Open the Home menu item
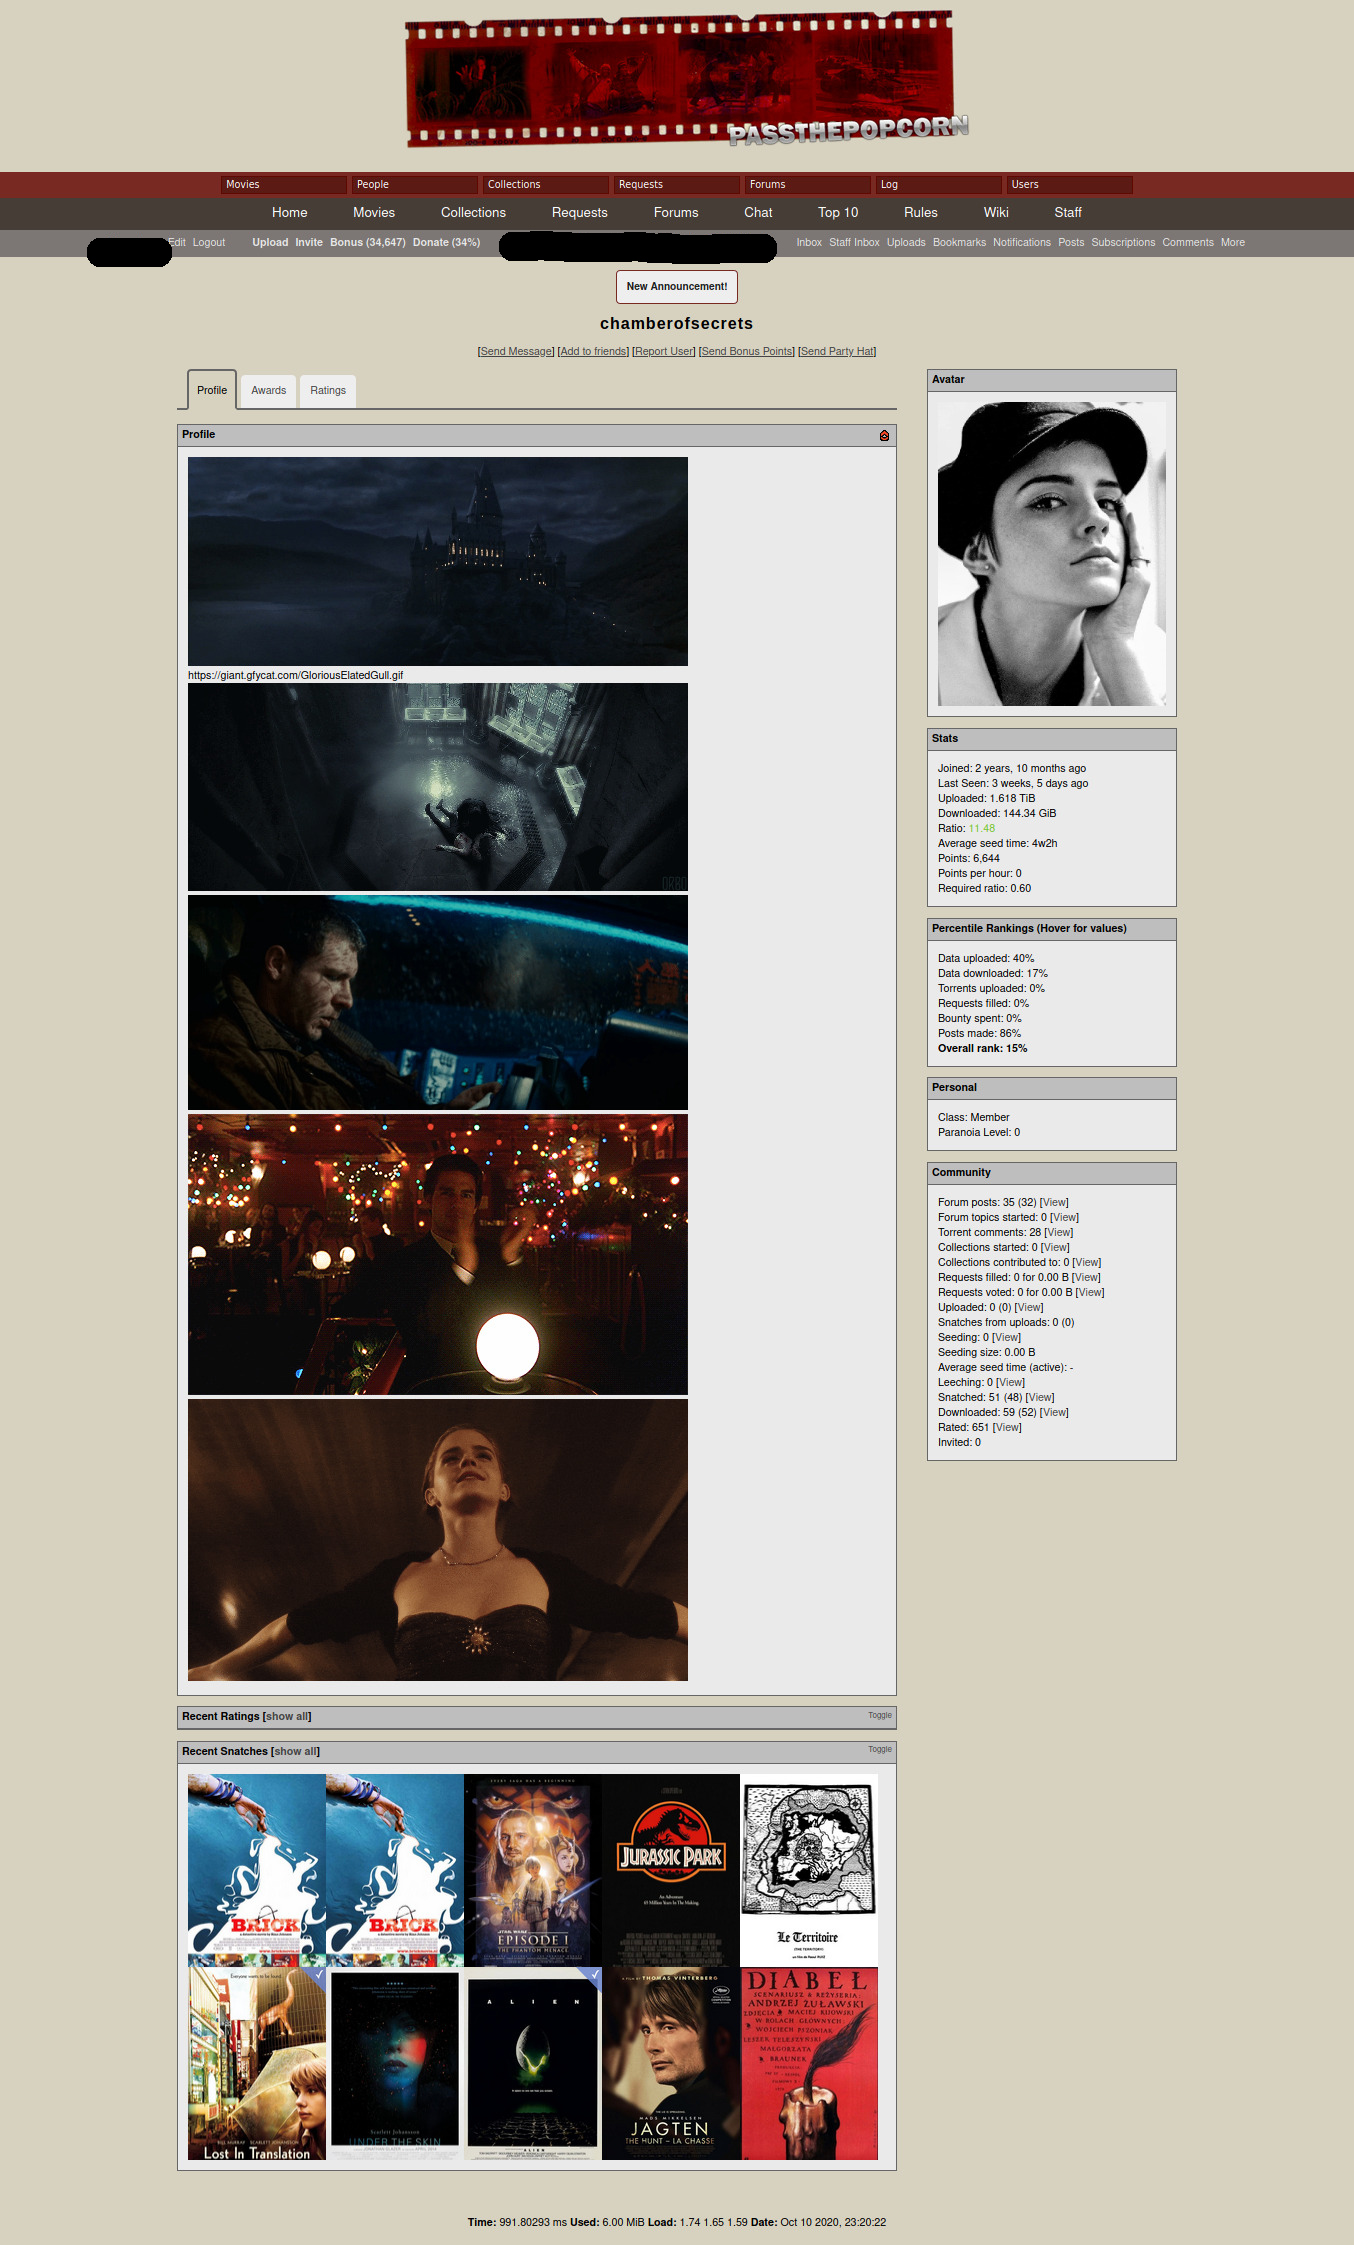 [289, 212]
